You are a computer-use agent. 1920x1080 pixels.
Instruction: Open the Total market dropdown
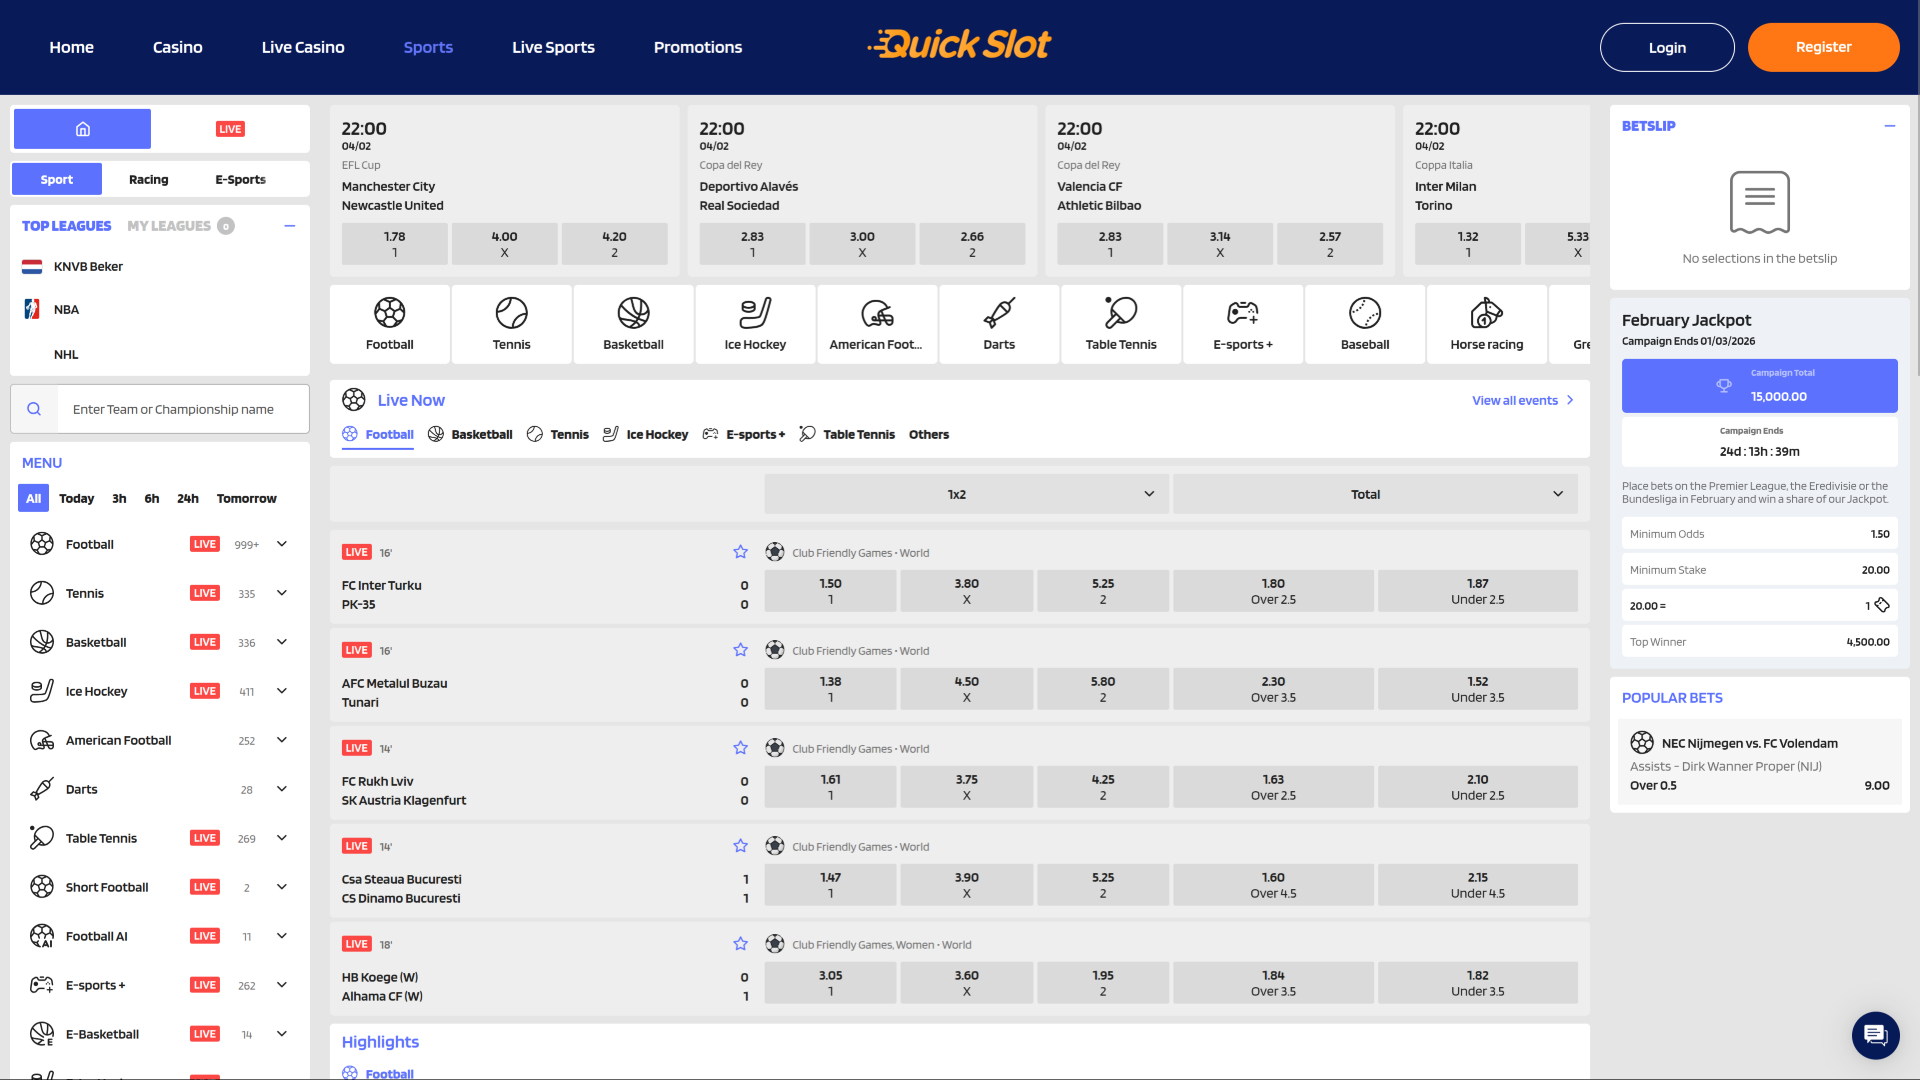[x=1374, y=494]
